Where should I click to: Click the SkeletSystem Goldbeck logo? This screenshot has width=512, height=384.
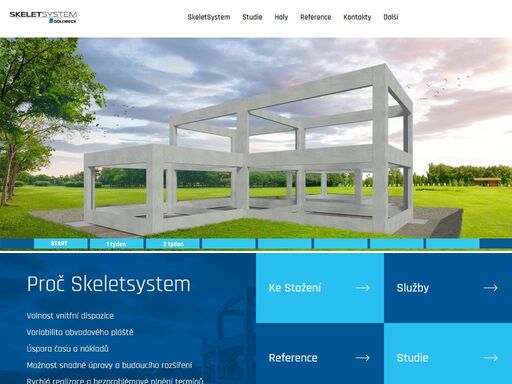43,17
